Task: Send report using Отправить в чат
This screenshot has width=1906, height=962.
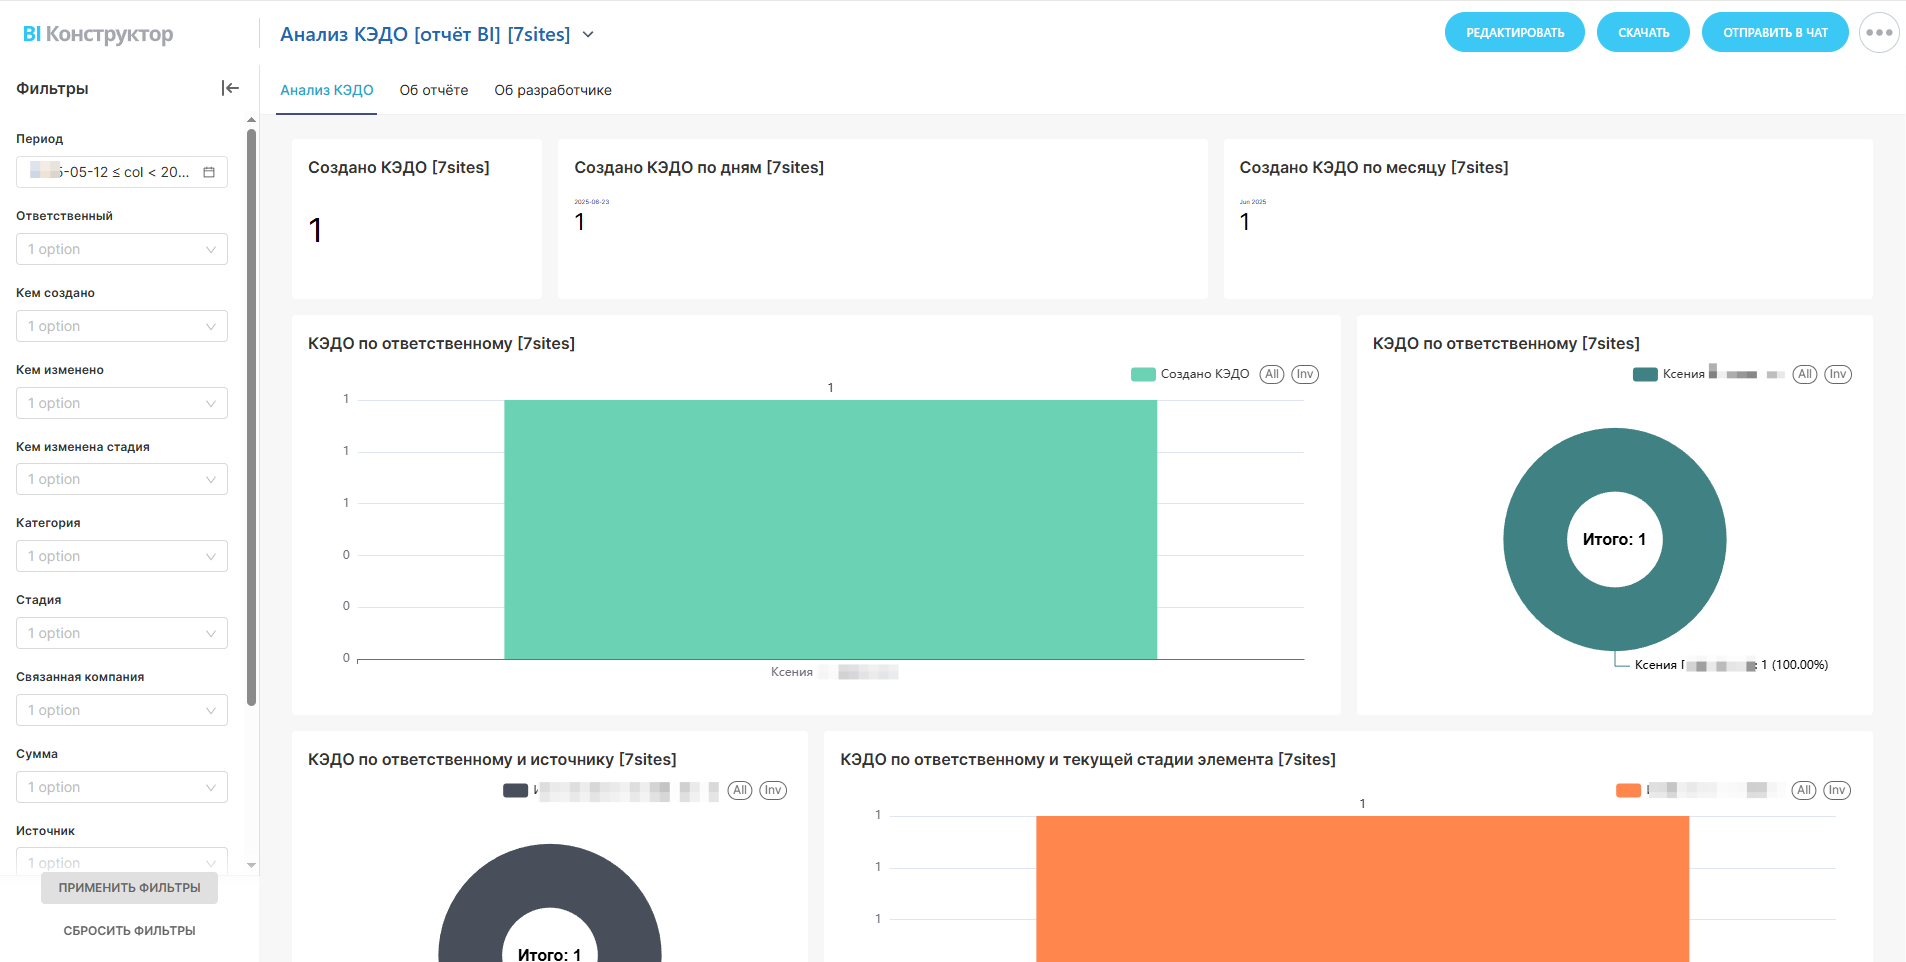Action: [x=1774, y=33]
